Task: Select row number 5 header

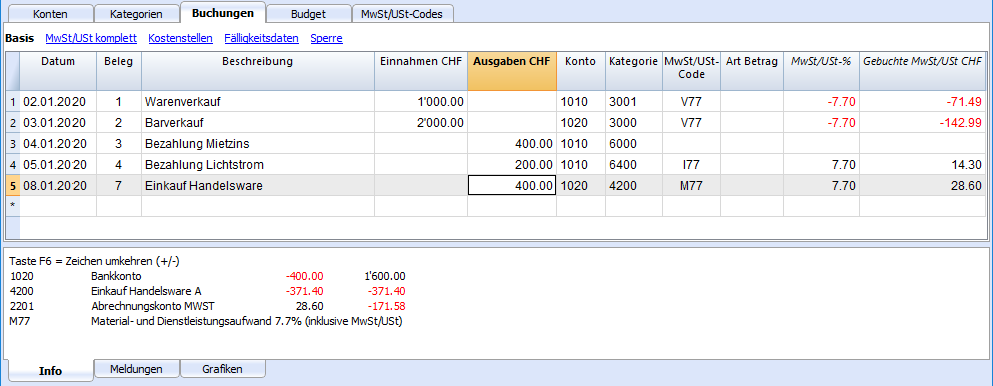Action: [13, 185]
